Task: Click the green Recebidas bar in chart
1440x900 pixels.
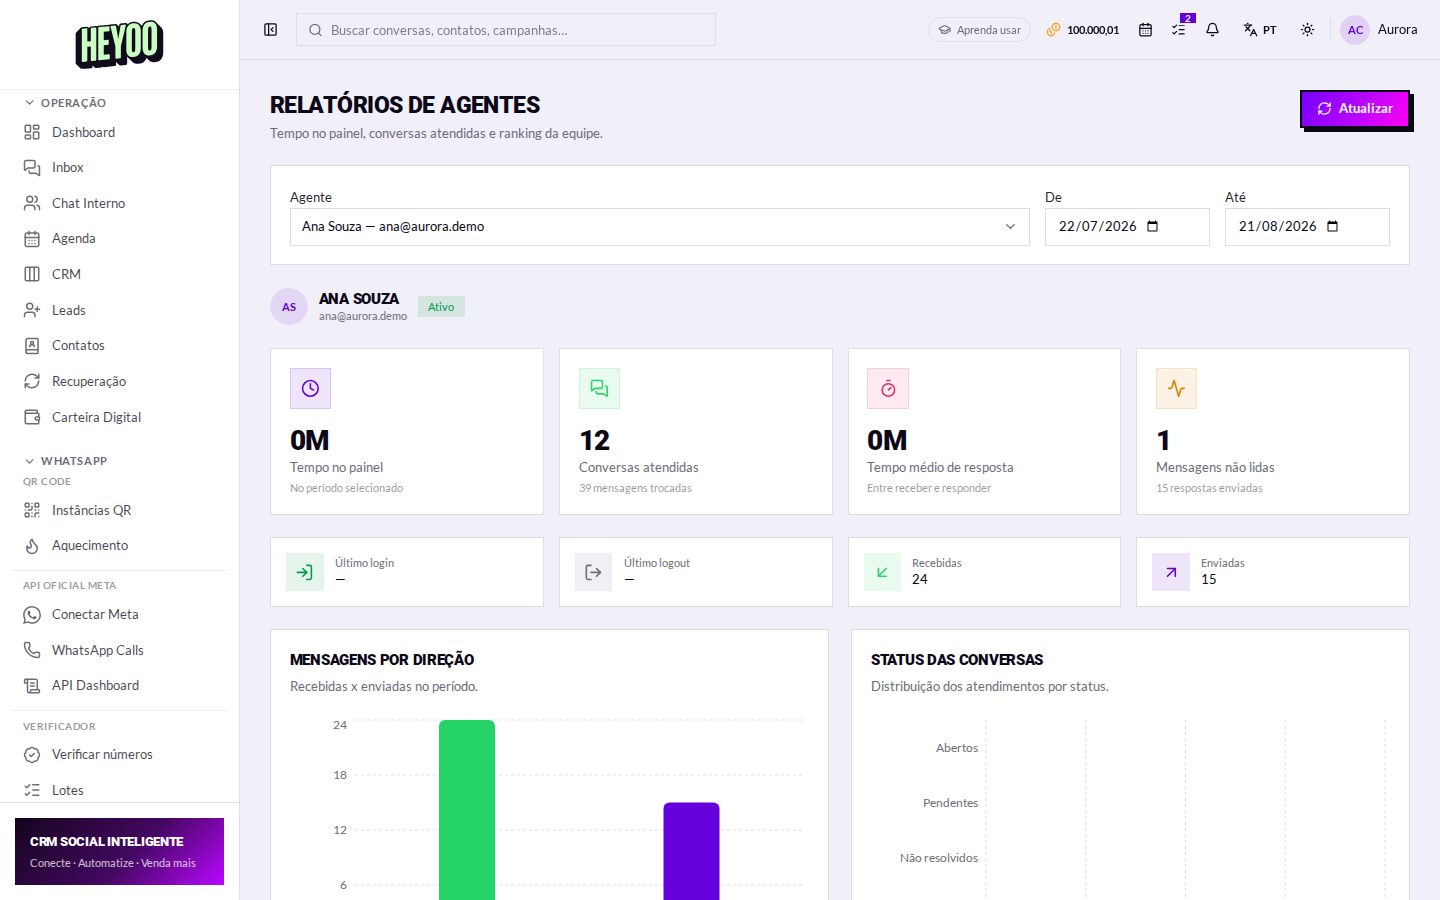Action: [467, 810]
